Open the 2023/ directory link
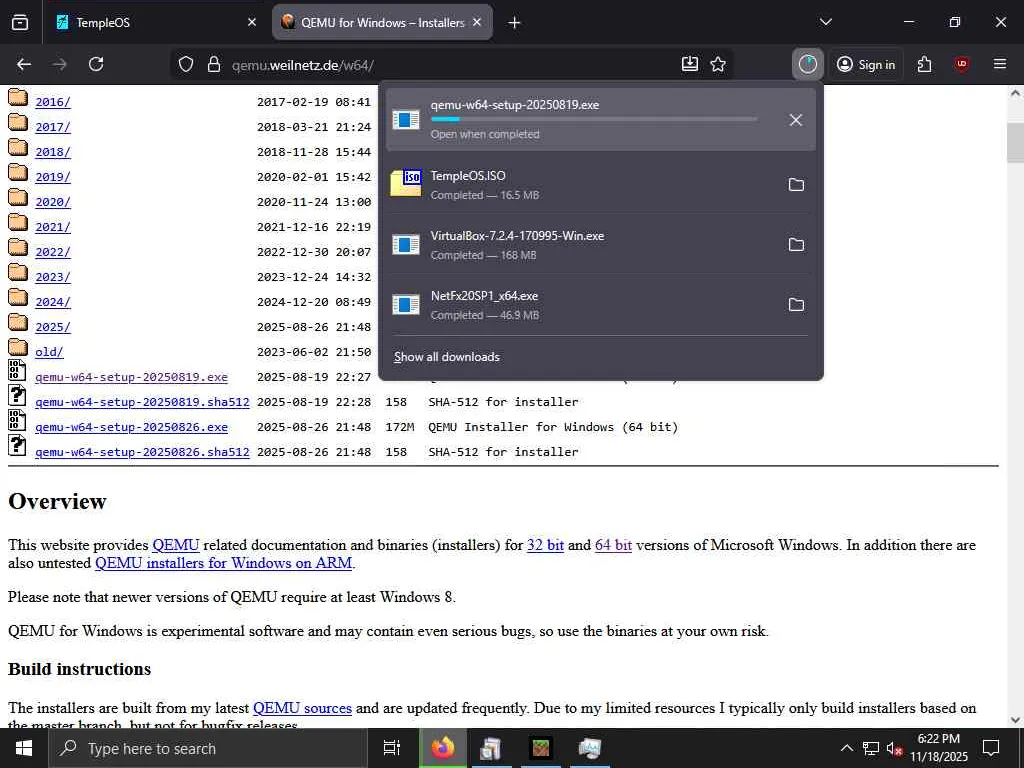 [x=53, y=277]
